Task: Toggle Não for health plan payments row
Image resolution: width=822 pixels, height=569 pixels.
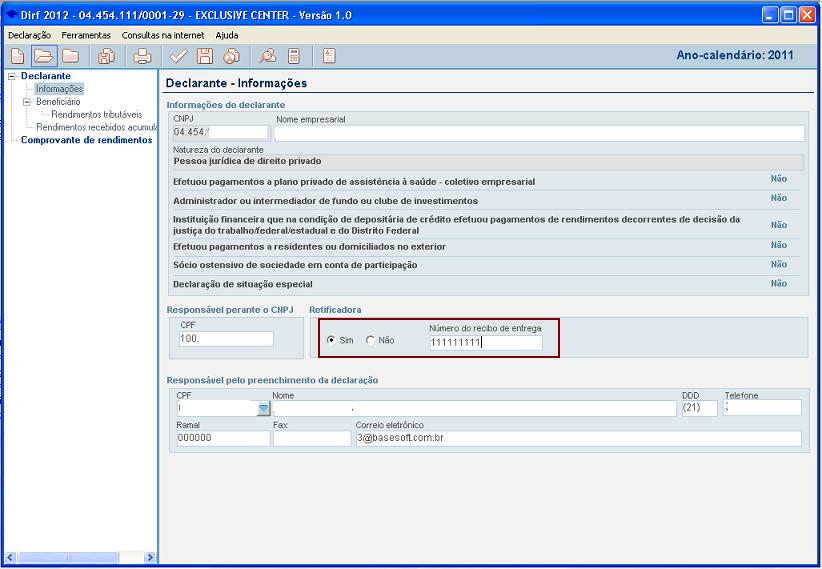Action: 778,179
